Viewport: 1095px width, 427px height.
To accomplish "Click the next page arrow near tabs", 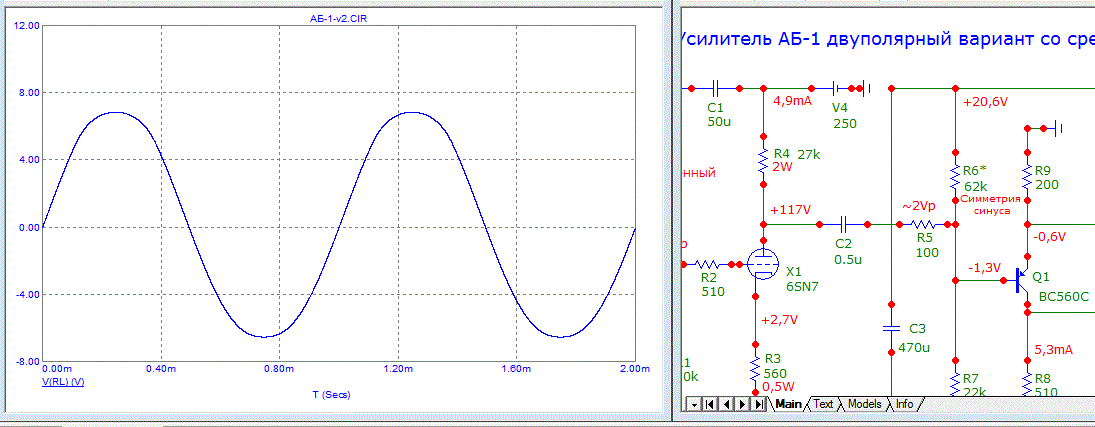I will tap(743, 404).
